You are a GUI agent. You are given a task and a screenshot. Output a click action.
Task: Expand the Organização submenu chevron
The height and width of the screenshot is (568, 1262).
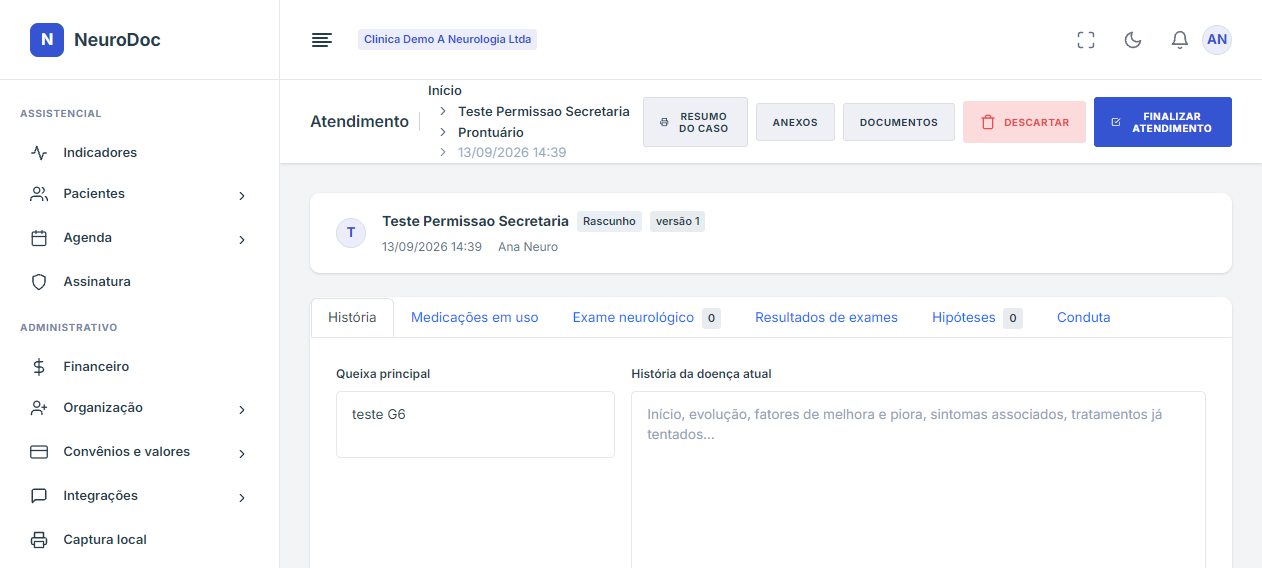tap(241, 410)
